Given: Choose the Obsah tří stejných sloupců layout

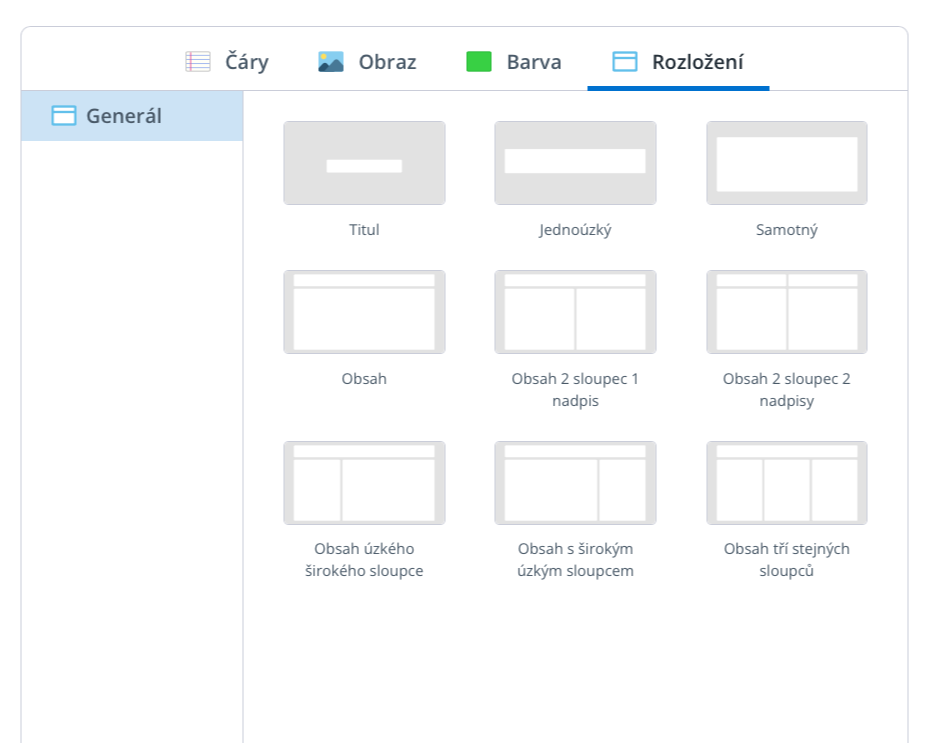Looking at the screenshot, I should click(786, 483).
